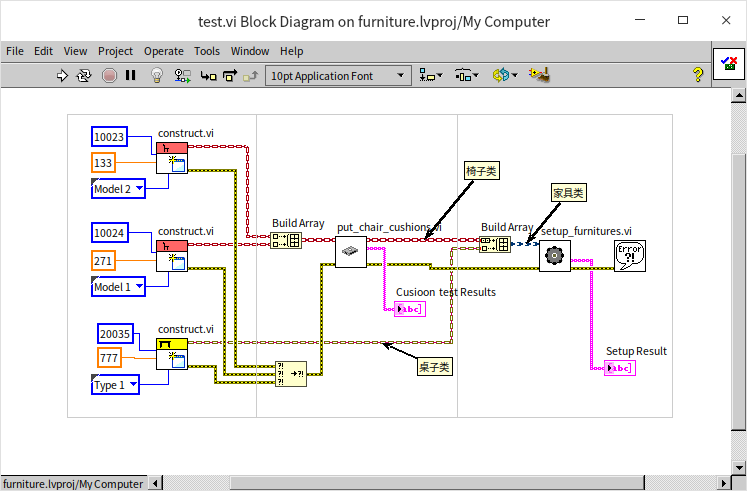Screen dimensions: 747x491
Task: Click the 家具类 comment label
Action: (x=568, y=193)
